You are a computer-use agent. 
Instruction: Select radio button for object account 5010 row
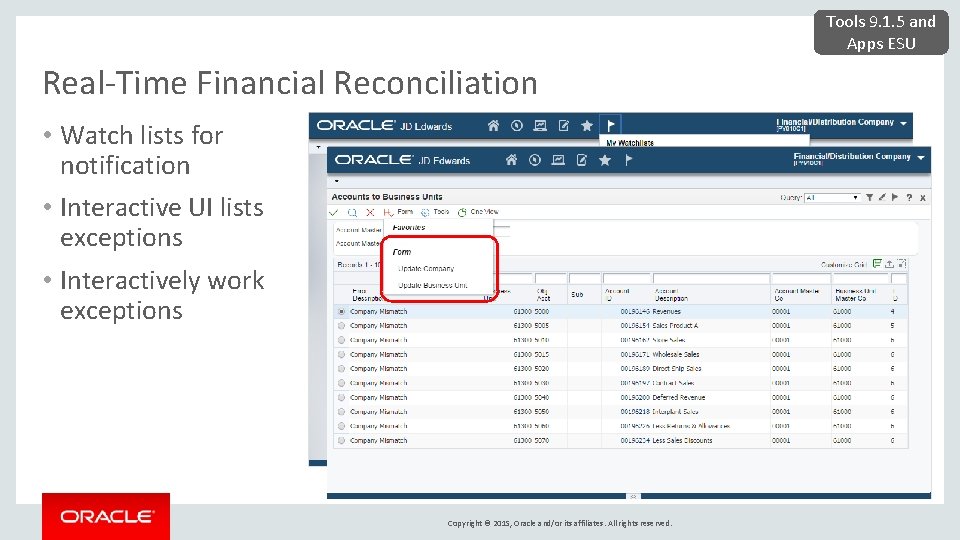(x=342, y=340)
